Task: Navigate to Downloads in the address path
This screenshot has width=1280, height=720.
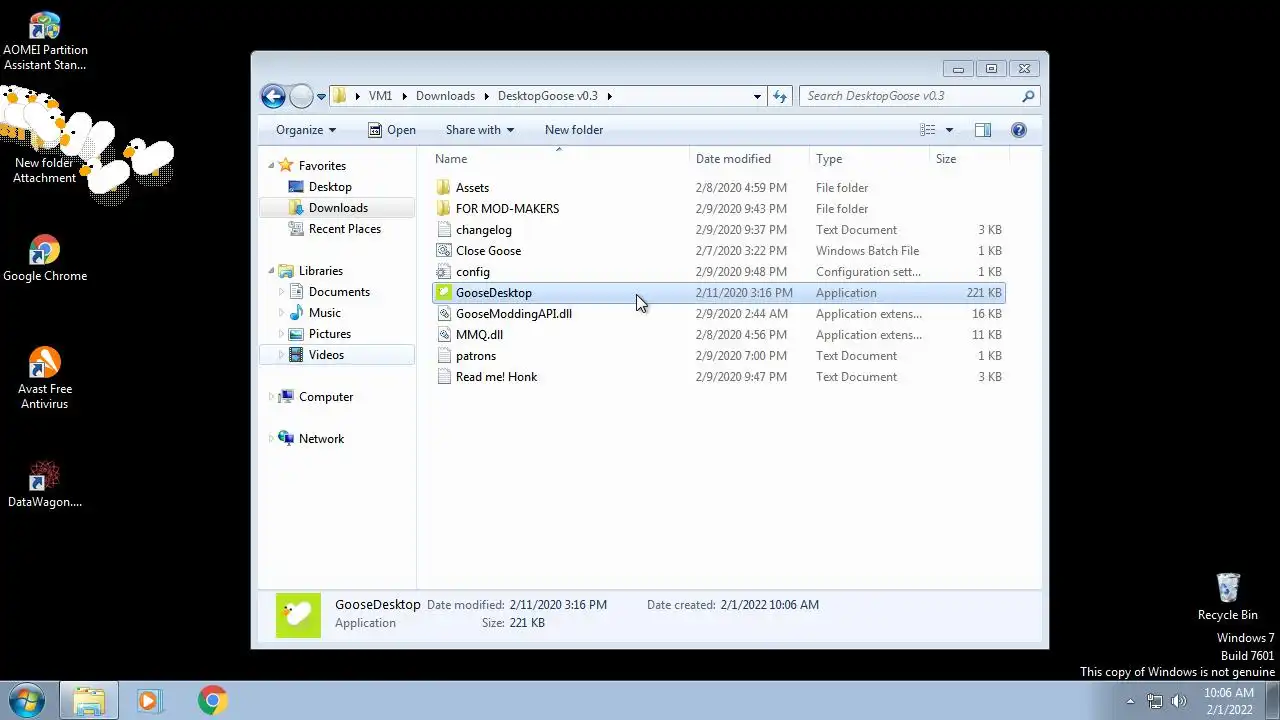Action: click(x=445, y=96)
